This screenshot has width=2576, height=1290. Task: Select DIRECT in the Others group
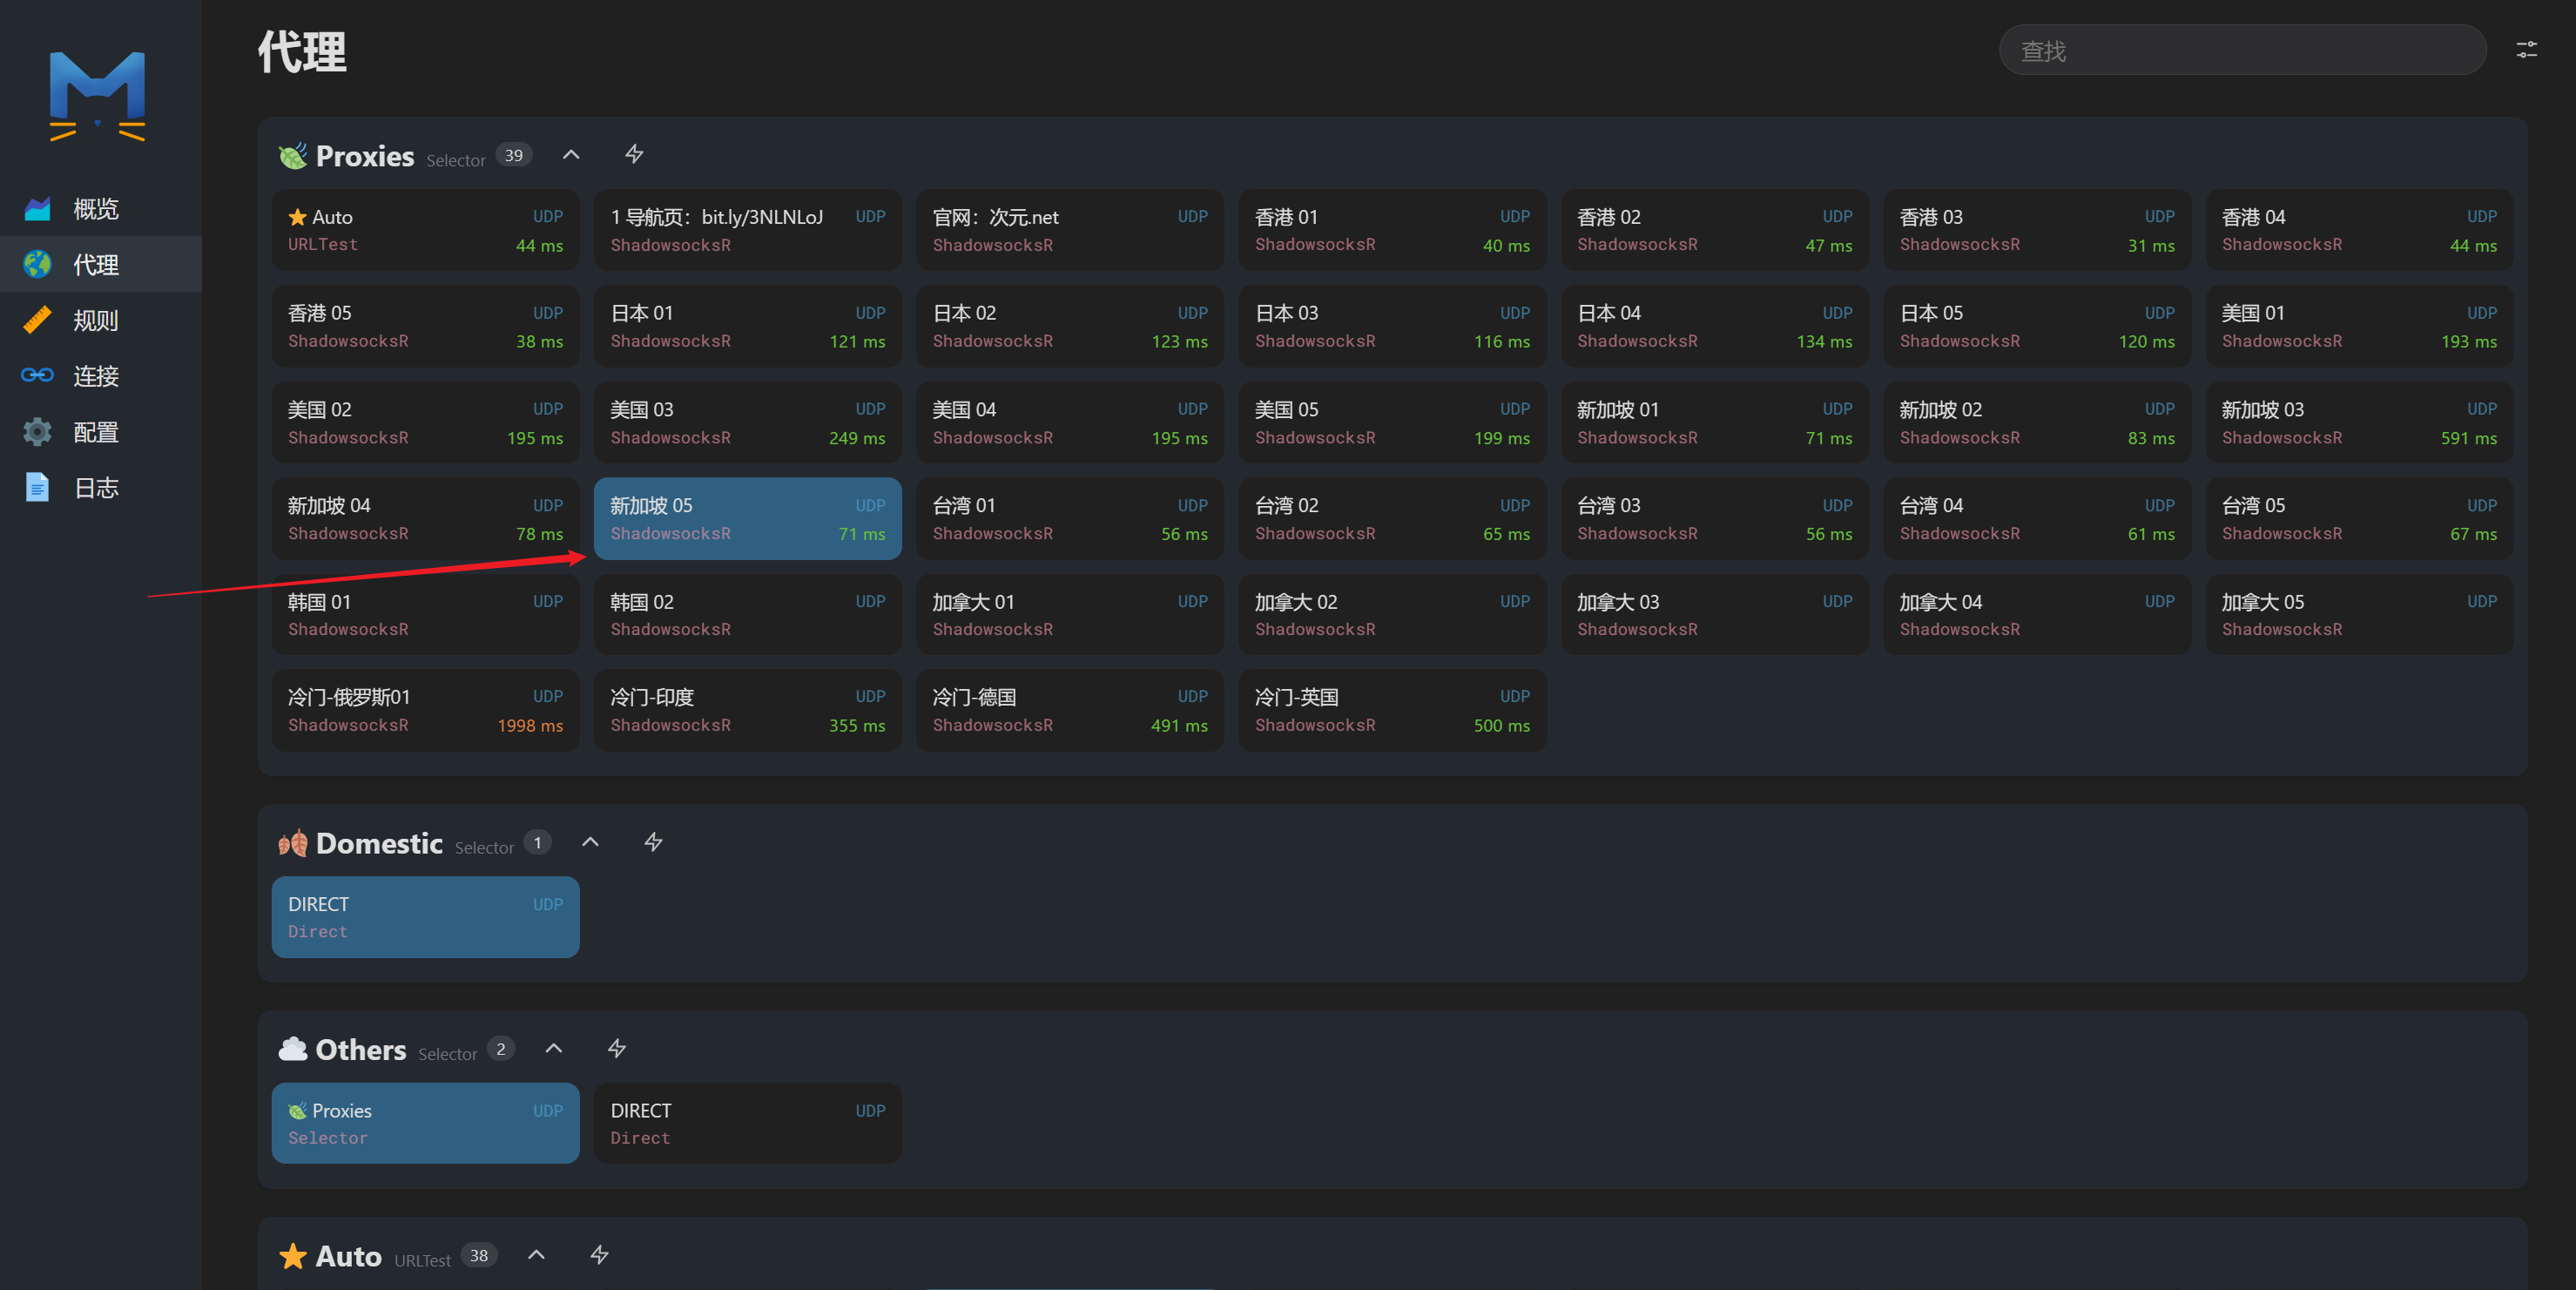747,1123
